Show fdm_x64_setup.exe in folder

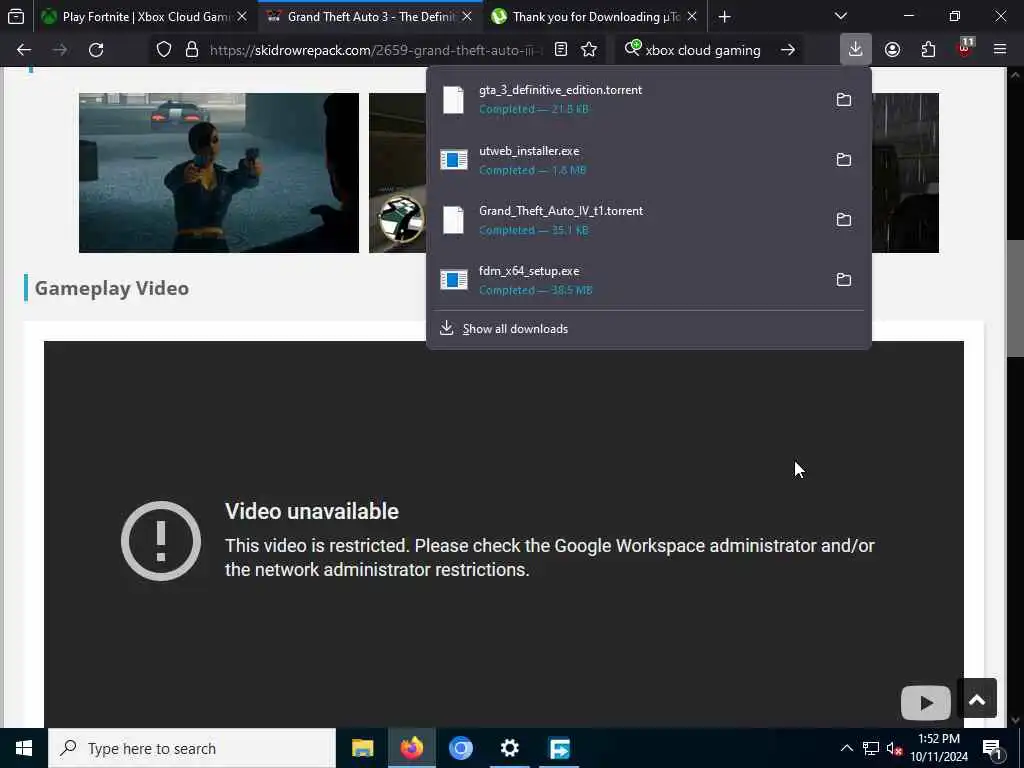pos(844,280)
